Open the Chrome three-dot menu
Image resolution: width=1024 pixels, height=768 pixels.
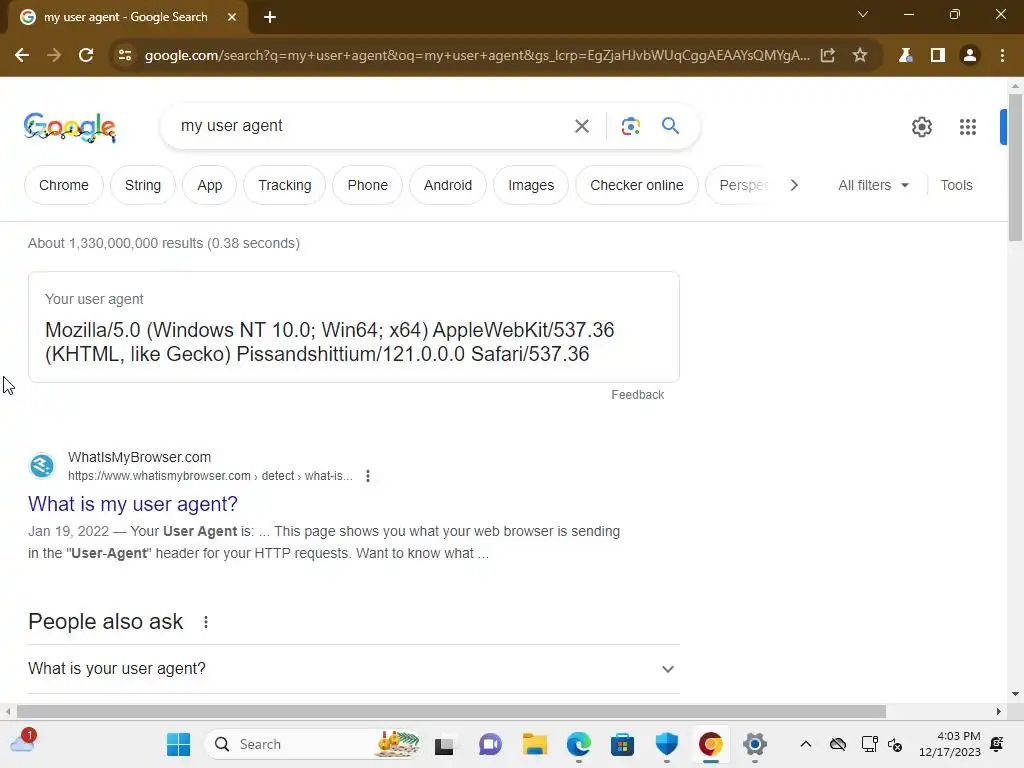1002,56
